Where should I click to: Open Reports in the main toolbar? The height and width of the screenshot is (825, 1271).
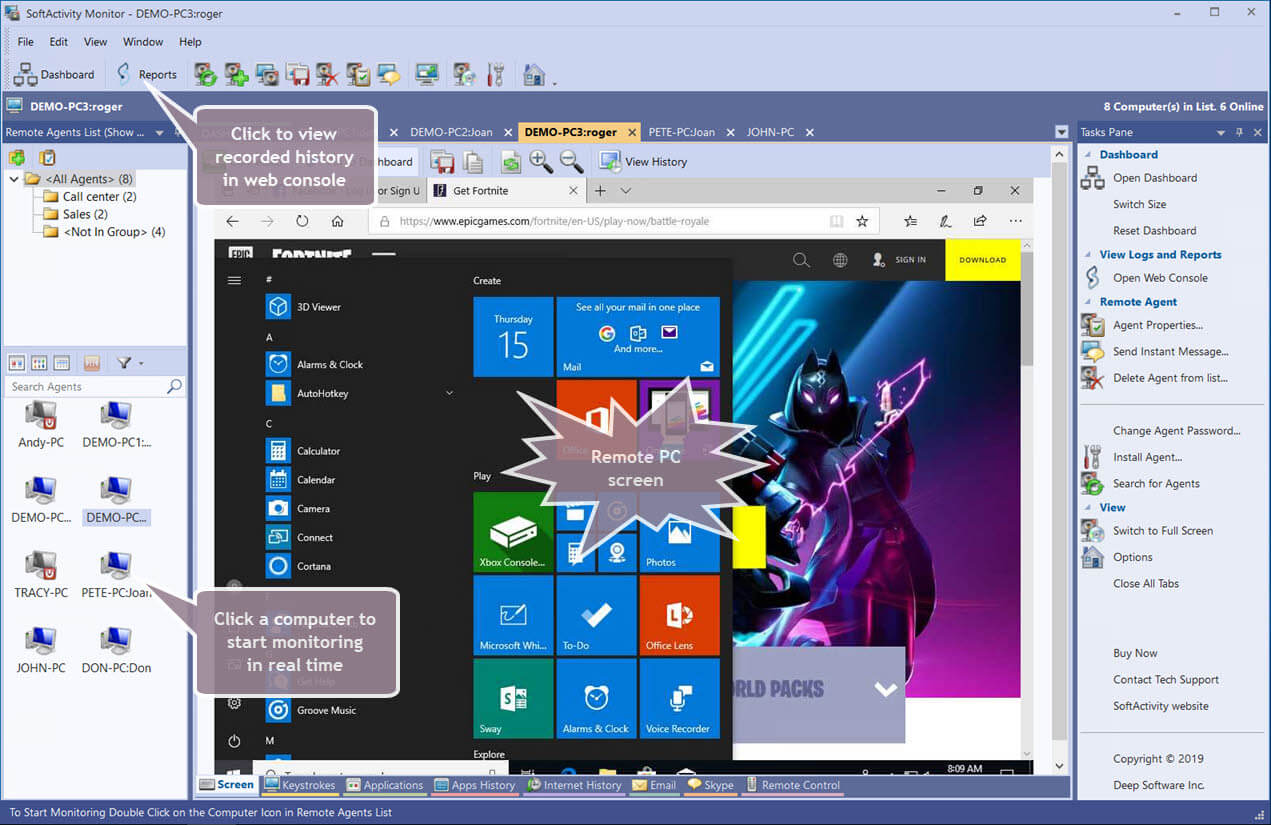[x=146, y=74]
